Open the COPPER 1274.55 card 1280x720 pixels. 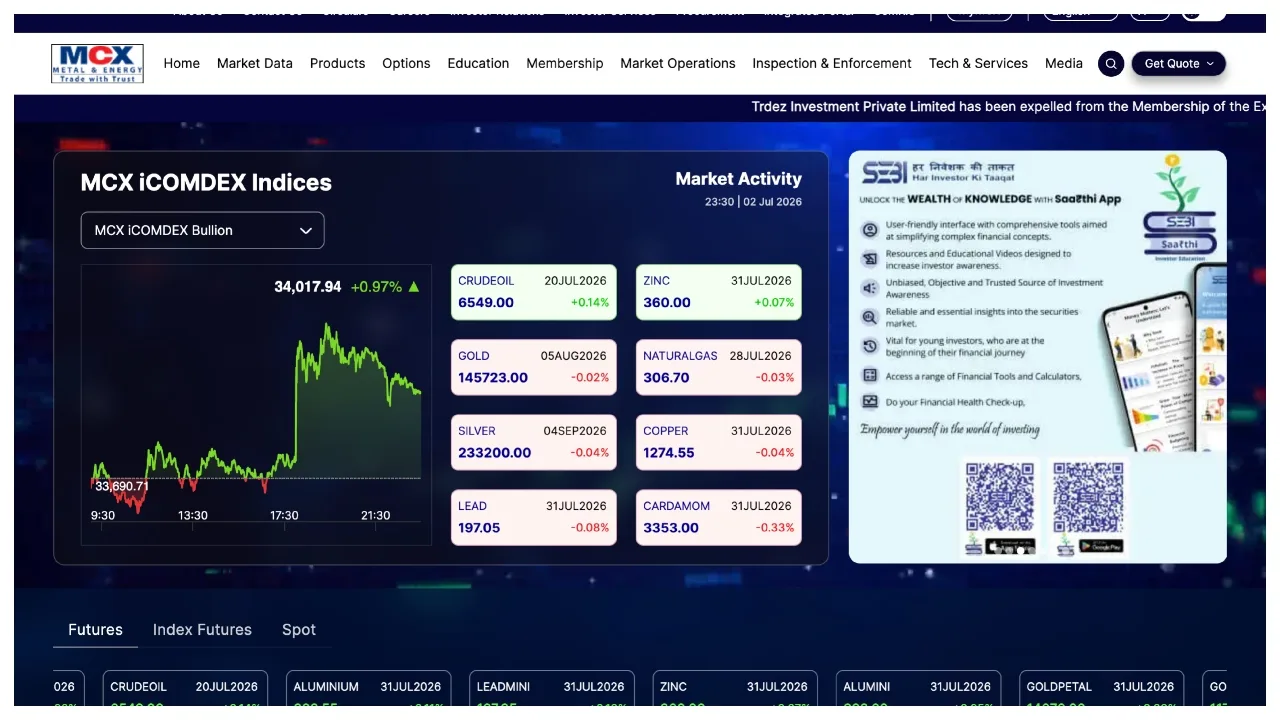[x=719, y=442]
